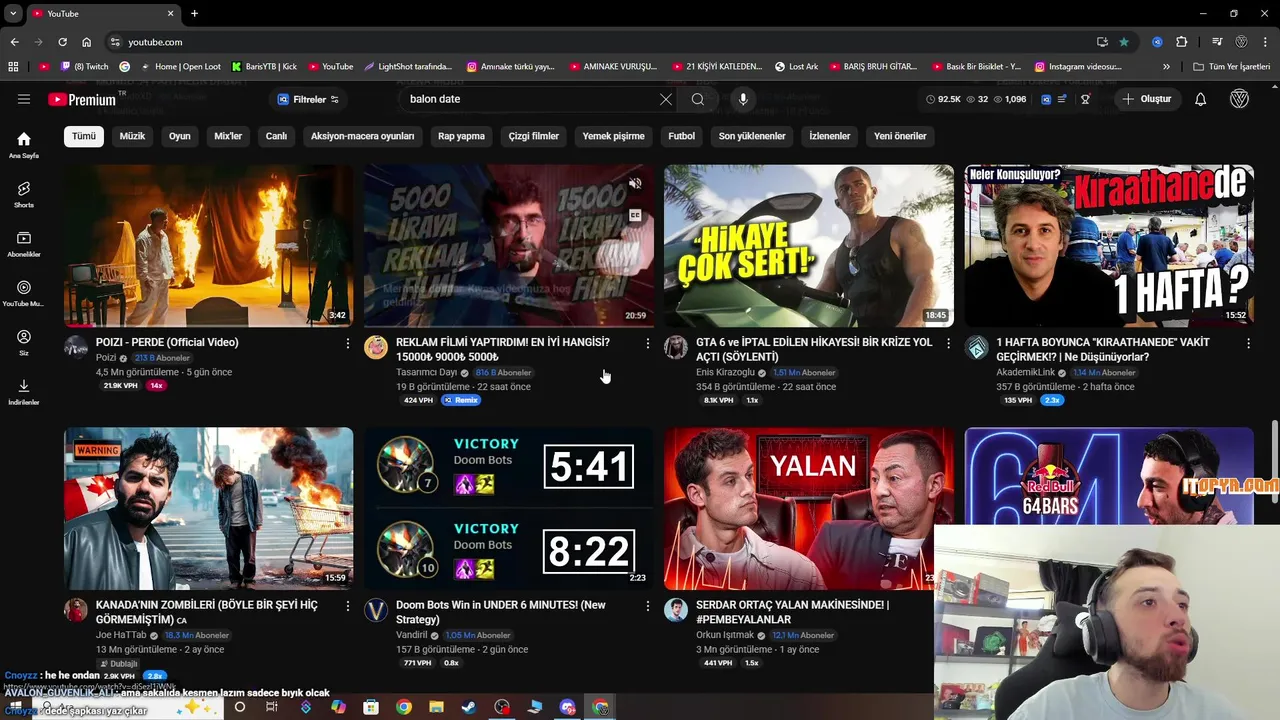Viewport: 1280px width, 720px height.
Task: Open more options for Doom Bots video
Action: 648,606
